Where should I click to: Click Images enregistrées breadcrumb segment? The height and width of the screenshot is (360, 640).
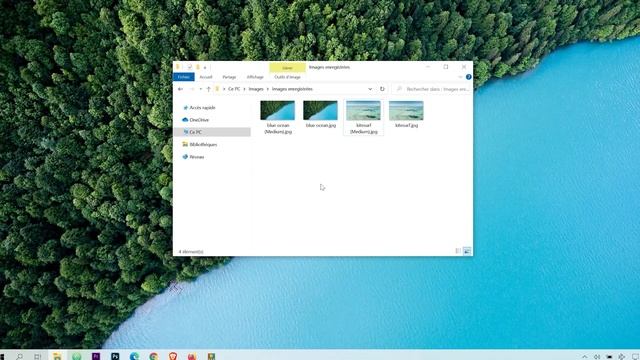click(292, 89)
